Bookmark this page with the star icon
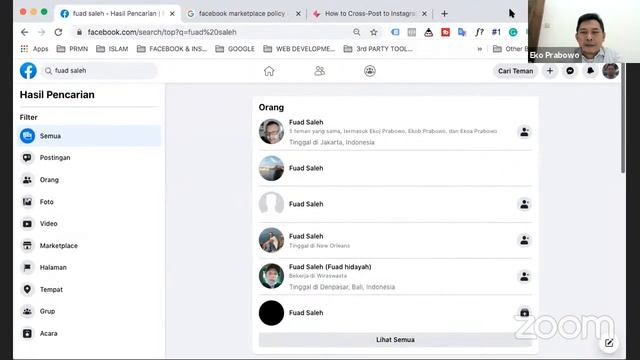This screenshot has width=640, height=360. [373, 32]
